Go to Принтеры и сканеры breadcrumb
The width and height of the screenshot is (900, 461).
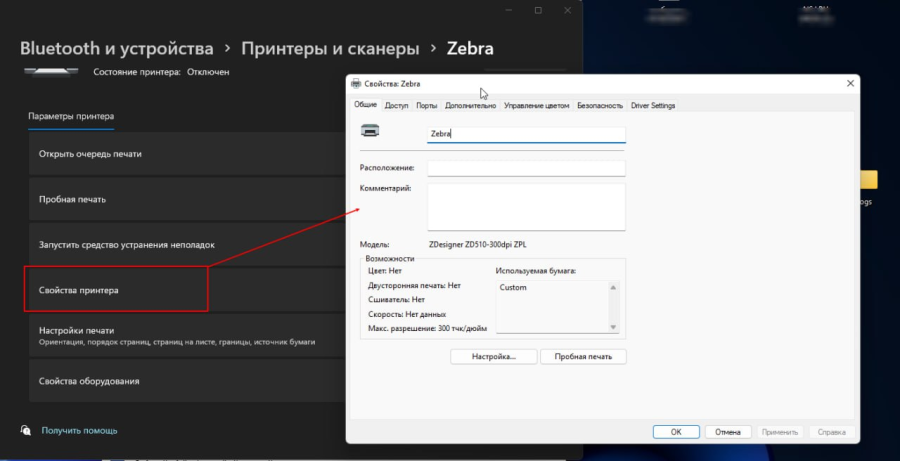[x=330, y=48]
